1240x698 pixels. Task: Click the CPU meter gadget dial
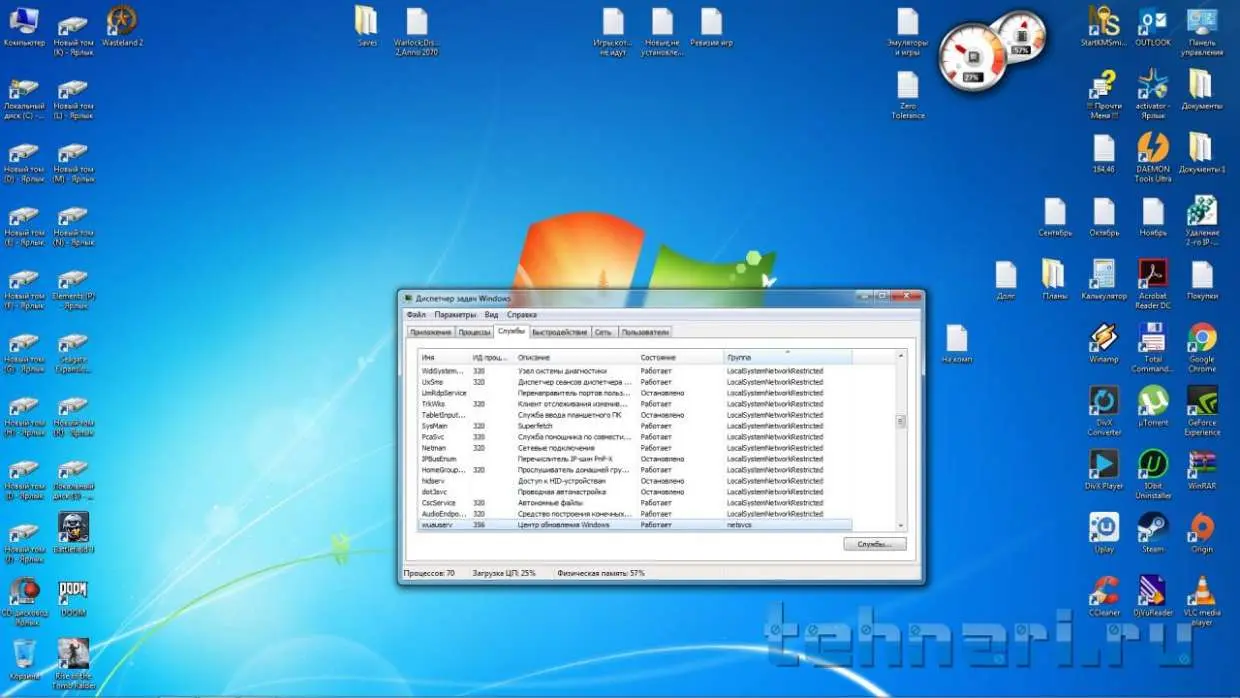coord(974,55)
